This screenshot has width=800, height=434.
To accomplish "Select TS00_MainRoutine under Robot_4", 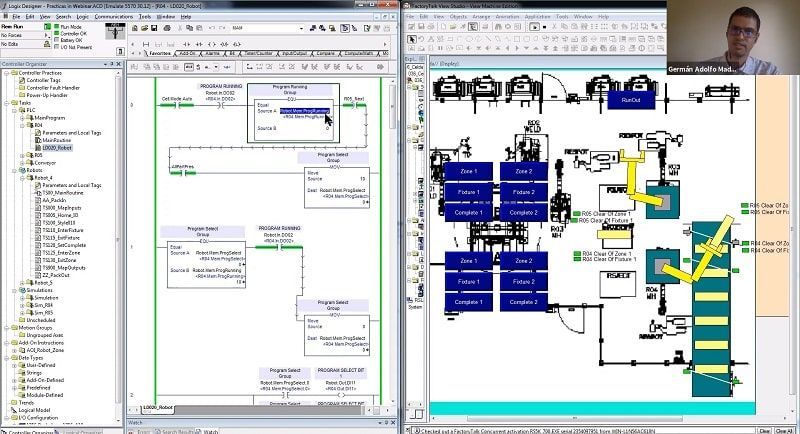I will click(62, 193).
